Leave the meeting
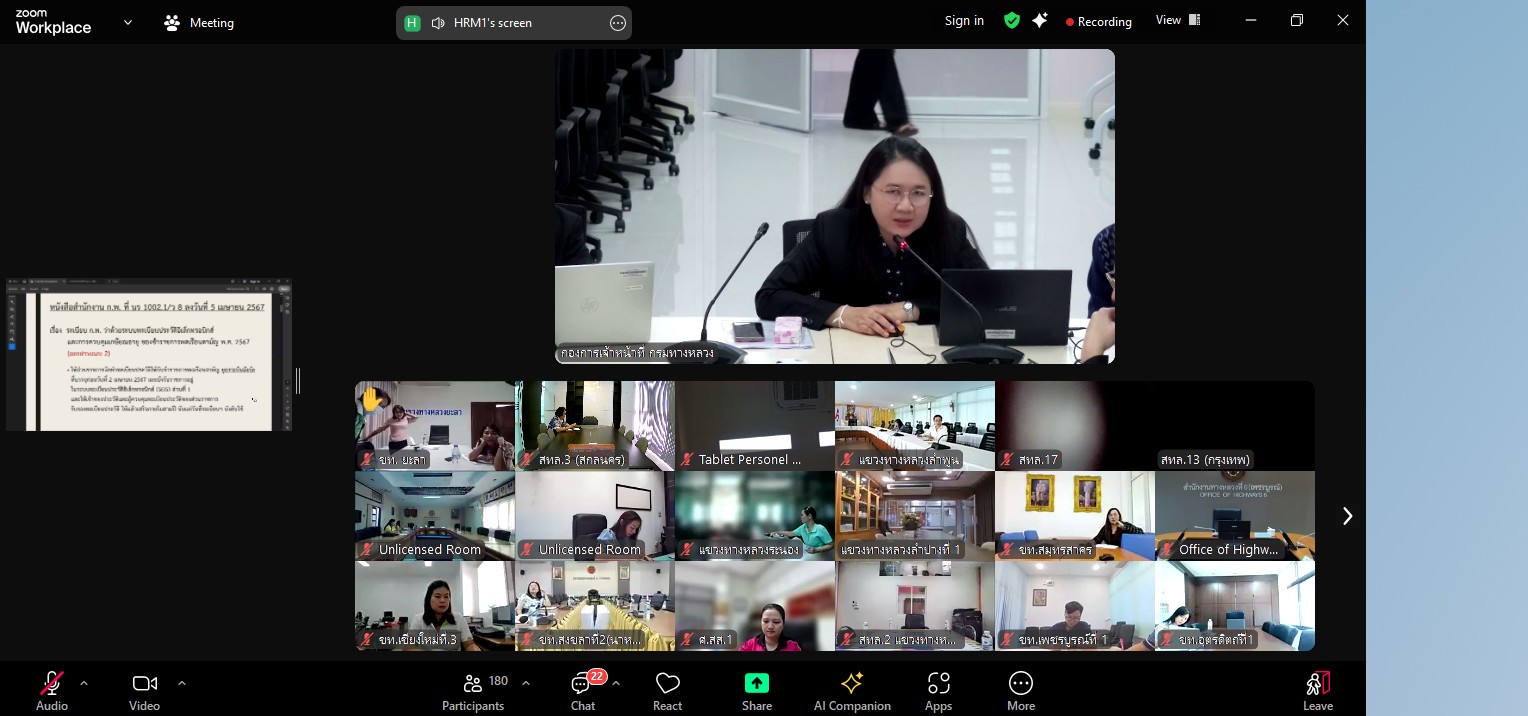Screen dimensions: 1528x716 pyautogui.click(x=1317, y=690)
